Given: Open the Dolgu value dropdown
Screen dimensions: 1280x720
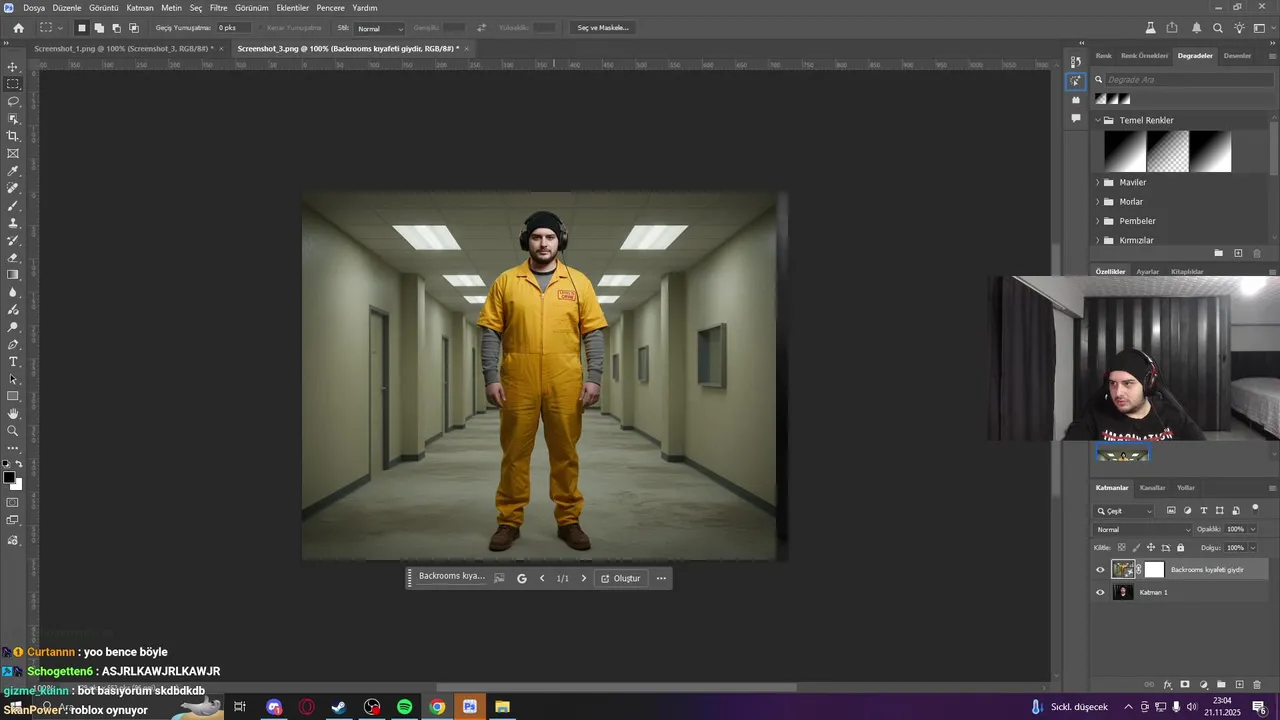Looking at the screenshot, I should [1253, 548].
